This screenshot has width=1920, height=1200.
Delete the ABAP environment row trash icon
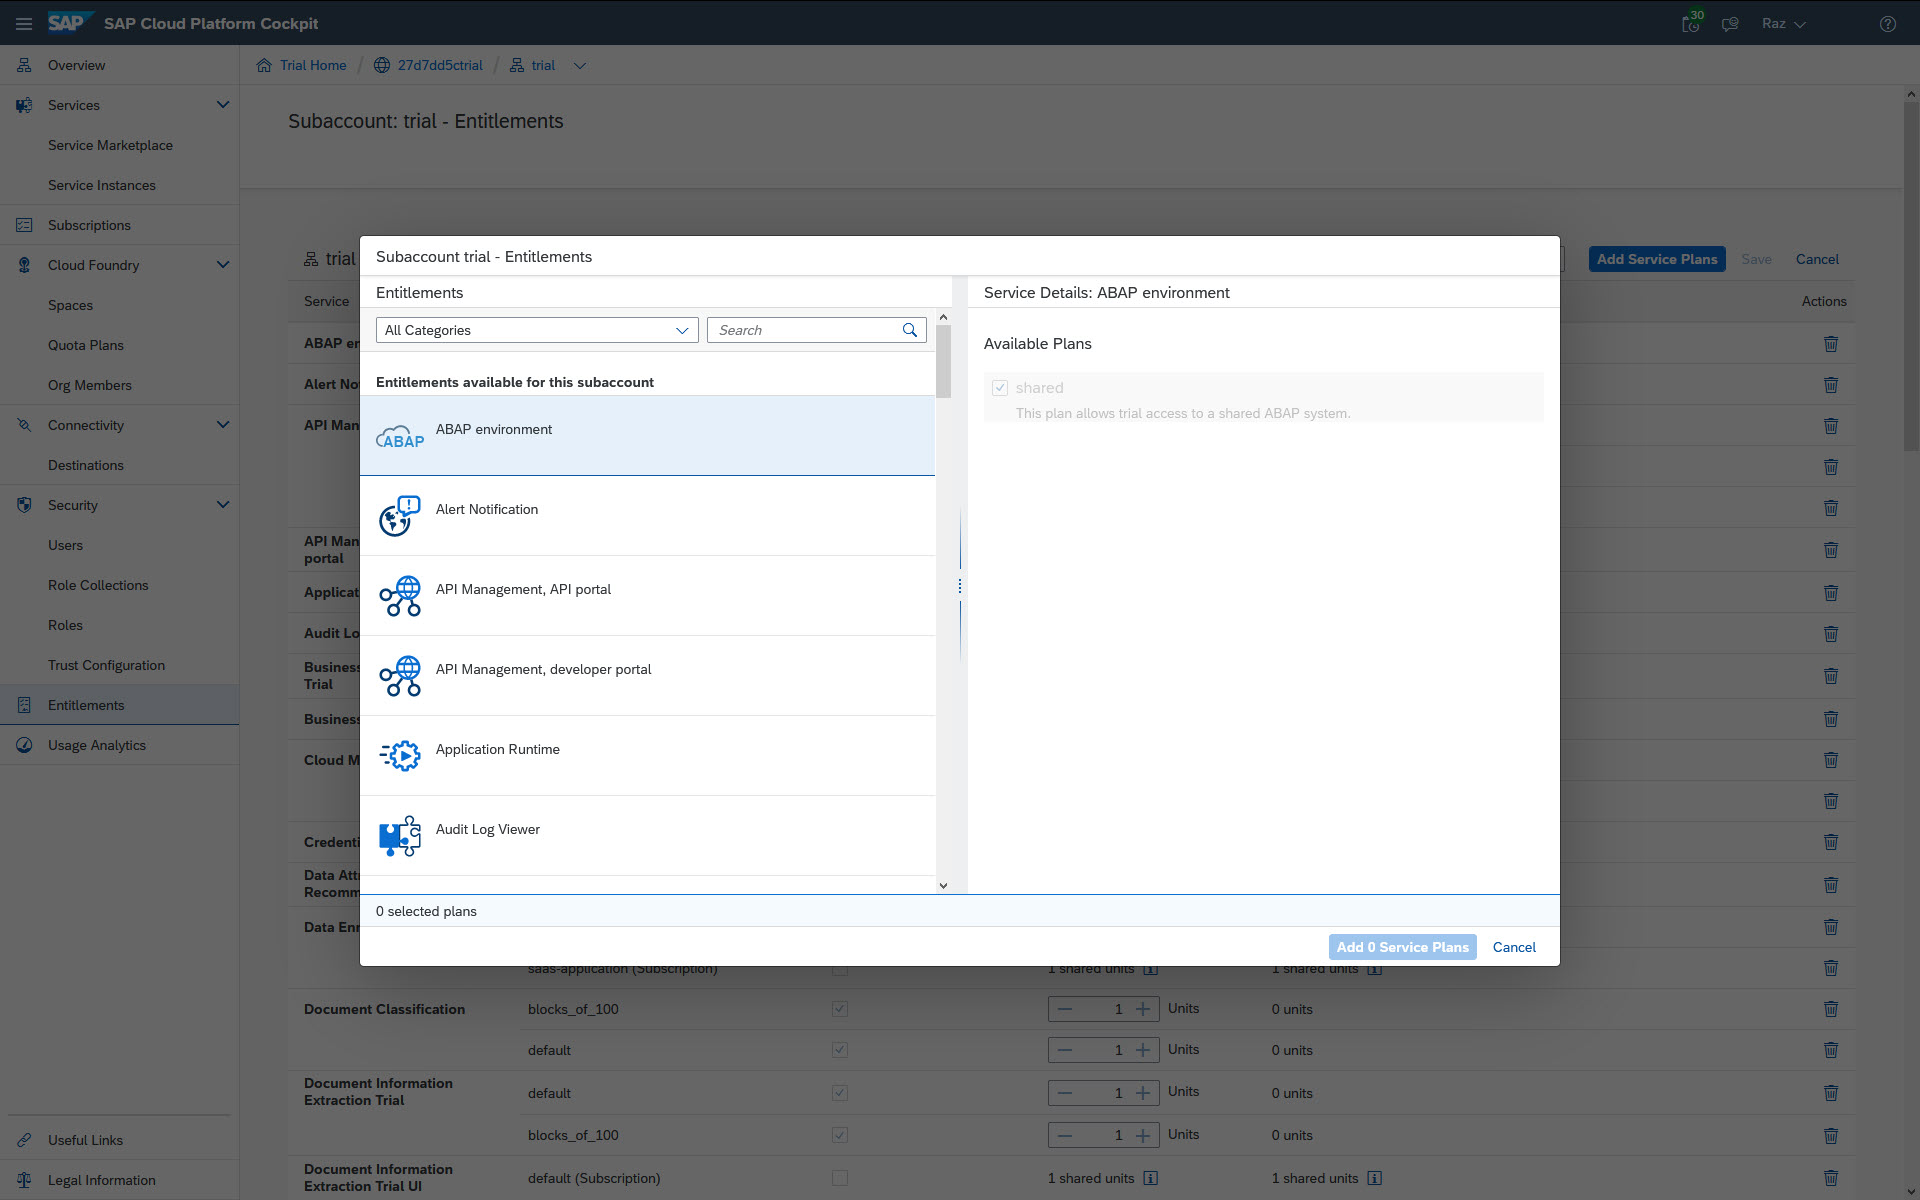click(1831, 343)
